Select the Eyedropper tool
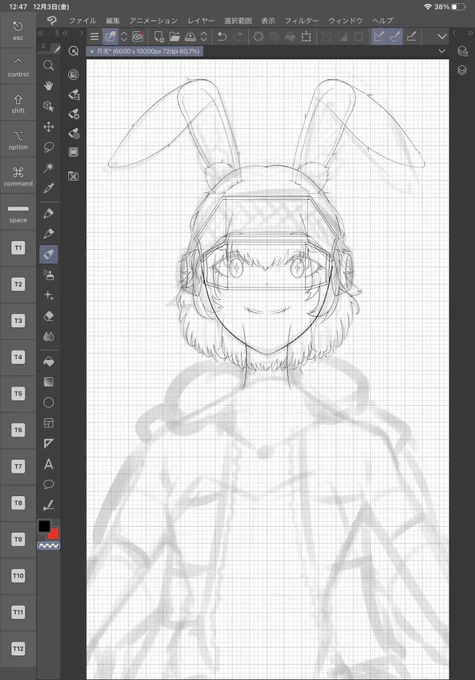 coord(49,188)
